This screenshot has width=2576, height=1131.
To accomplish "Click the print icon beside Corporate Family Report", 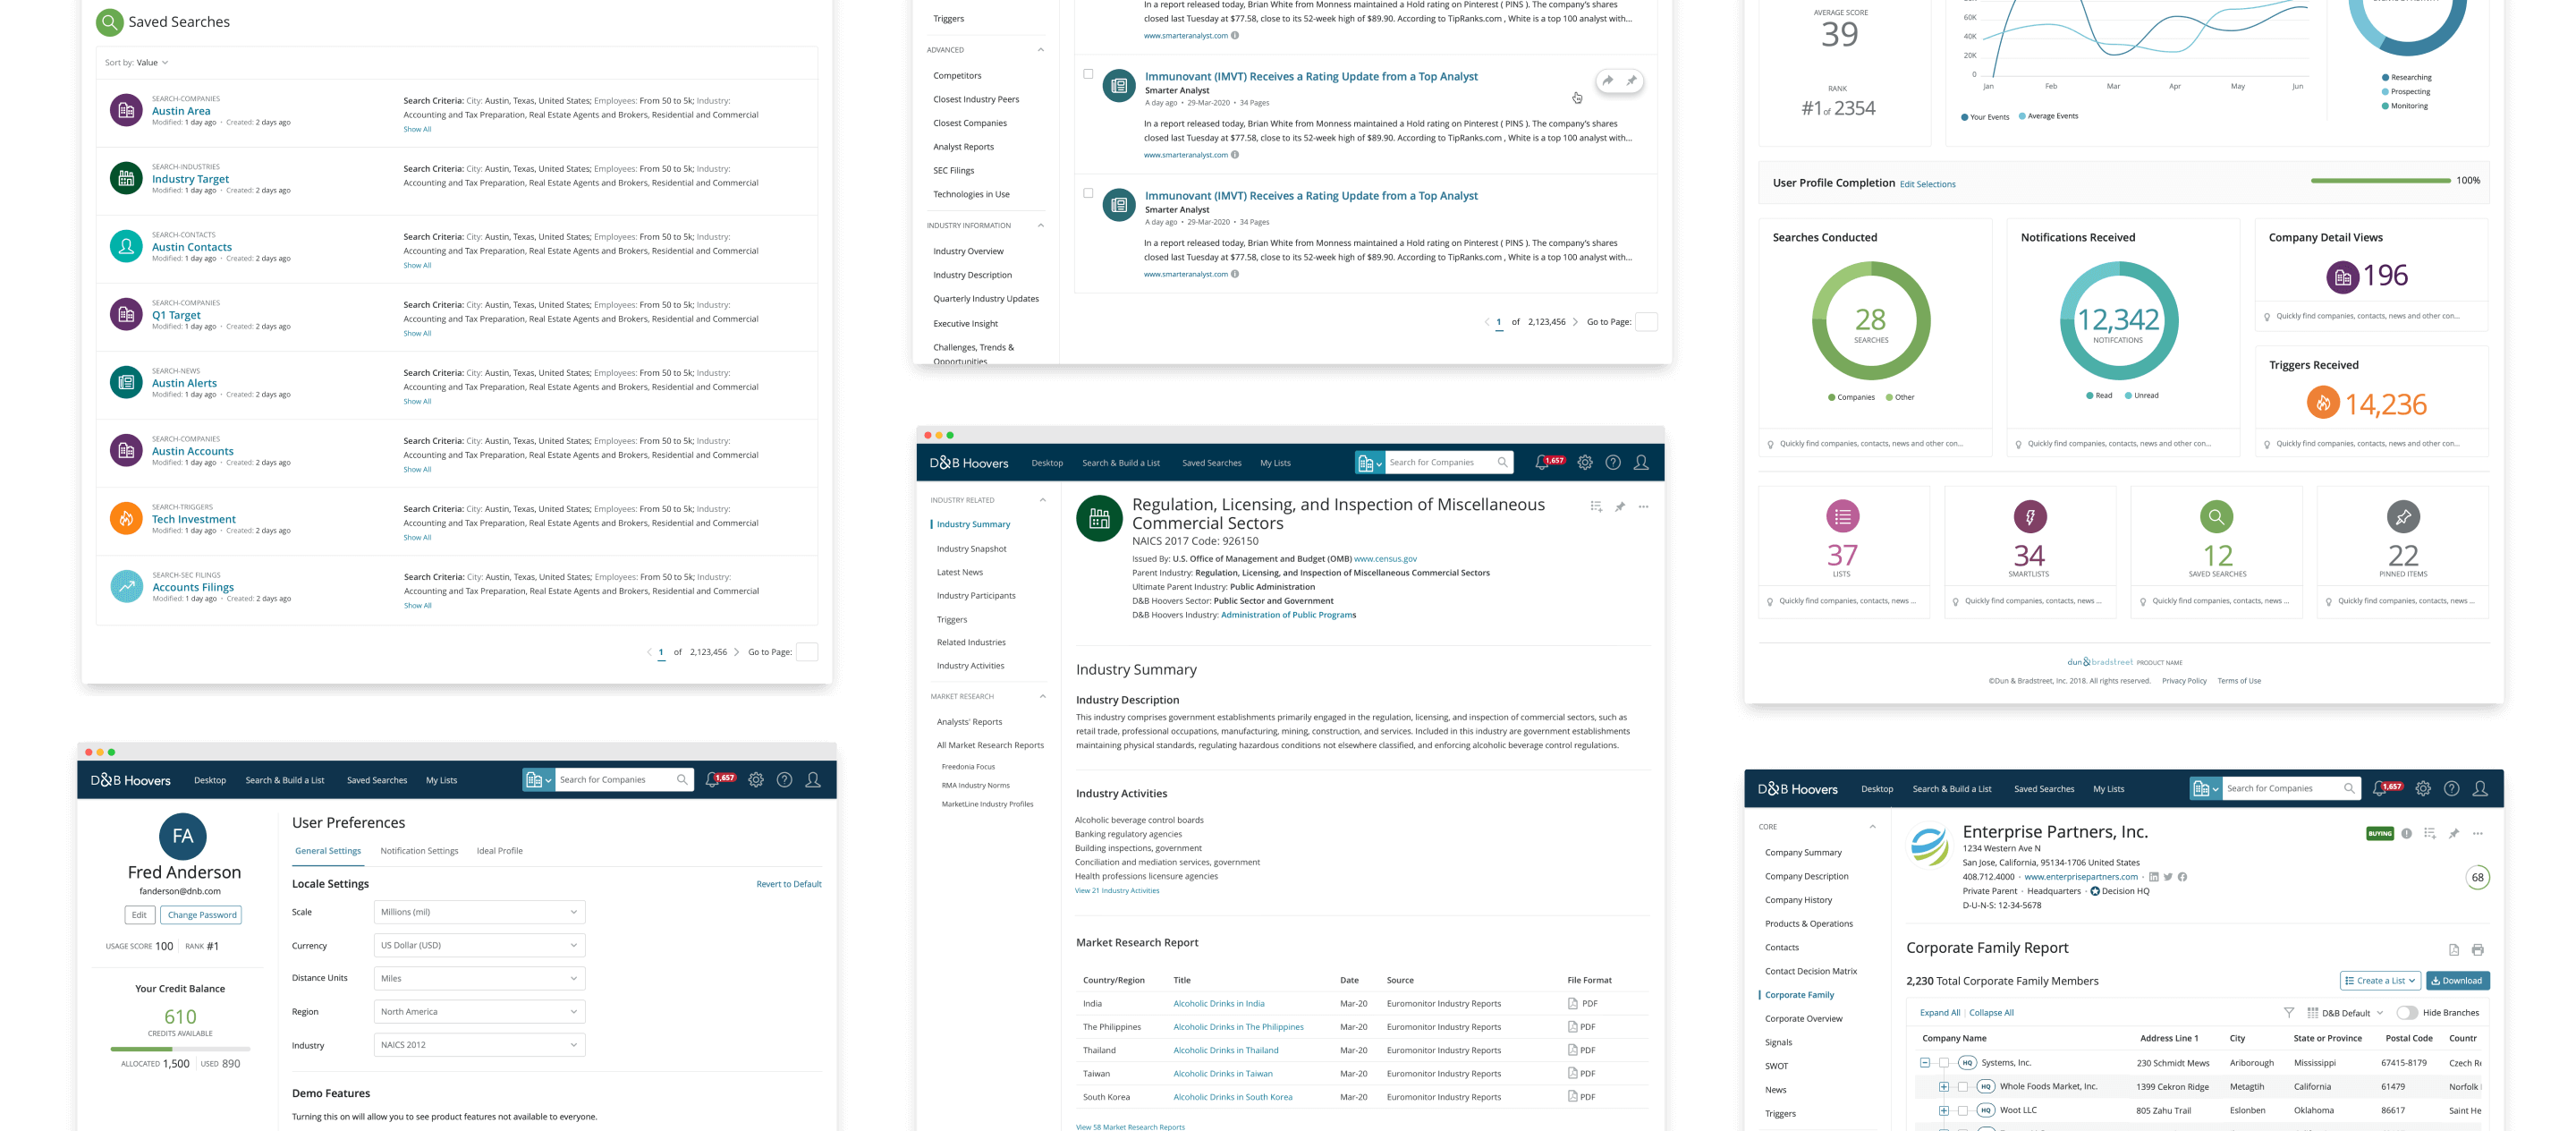I will coord(2477,950).
